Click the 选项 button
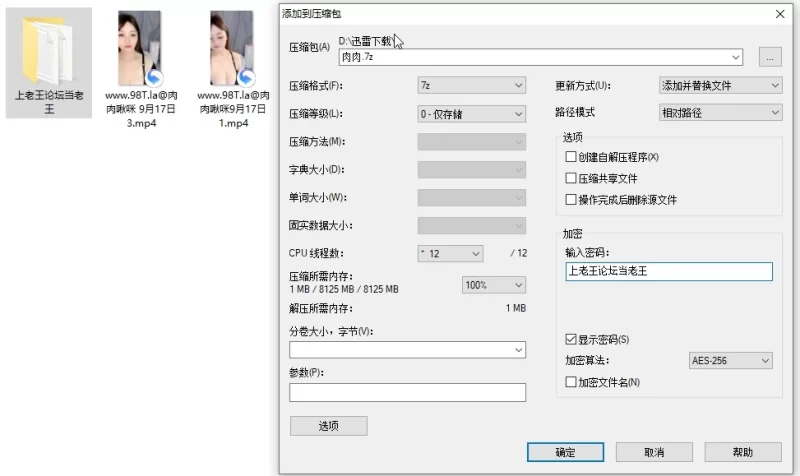 (x=329, y=426)
